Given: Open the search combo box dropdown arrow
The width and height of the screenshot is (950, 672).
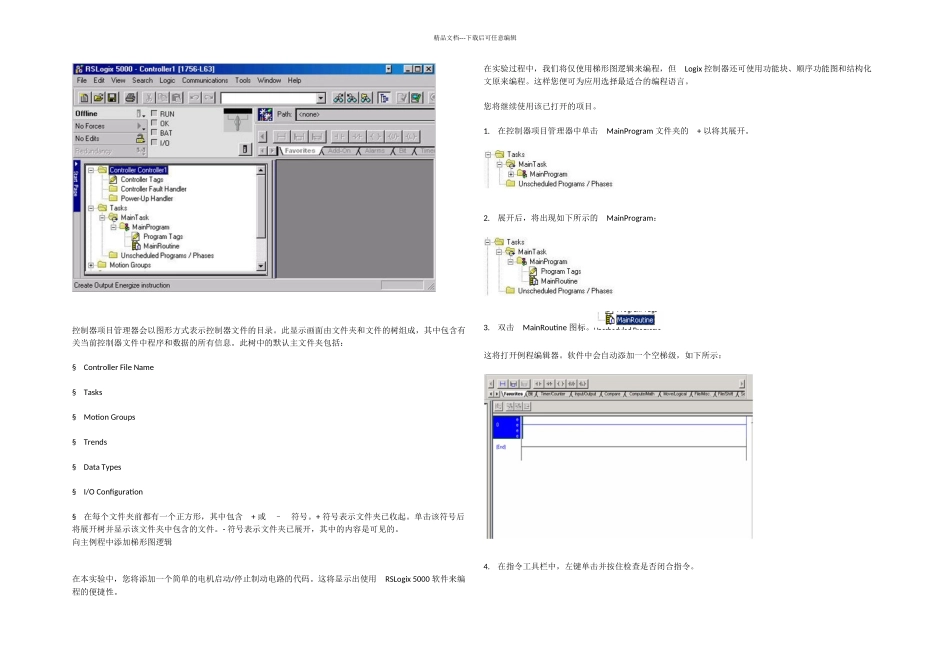Looking at the screenshot, I should point(321,98).
